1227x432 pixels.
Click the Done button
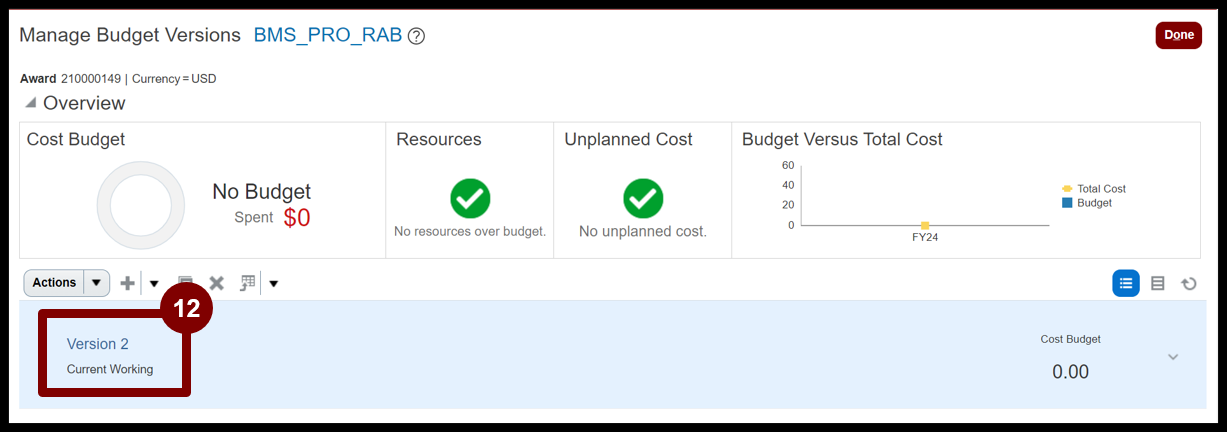(x=1179, y=35)
